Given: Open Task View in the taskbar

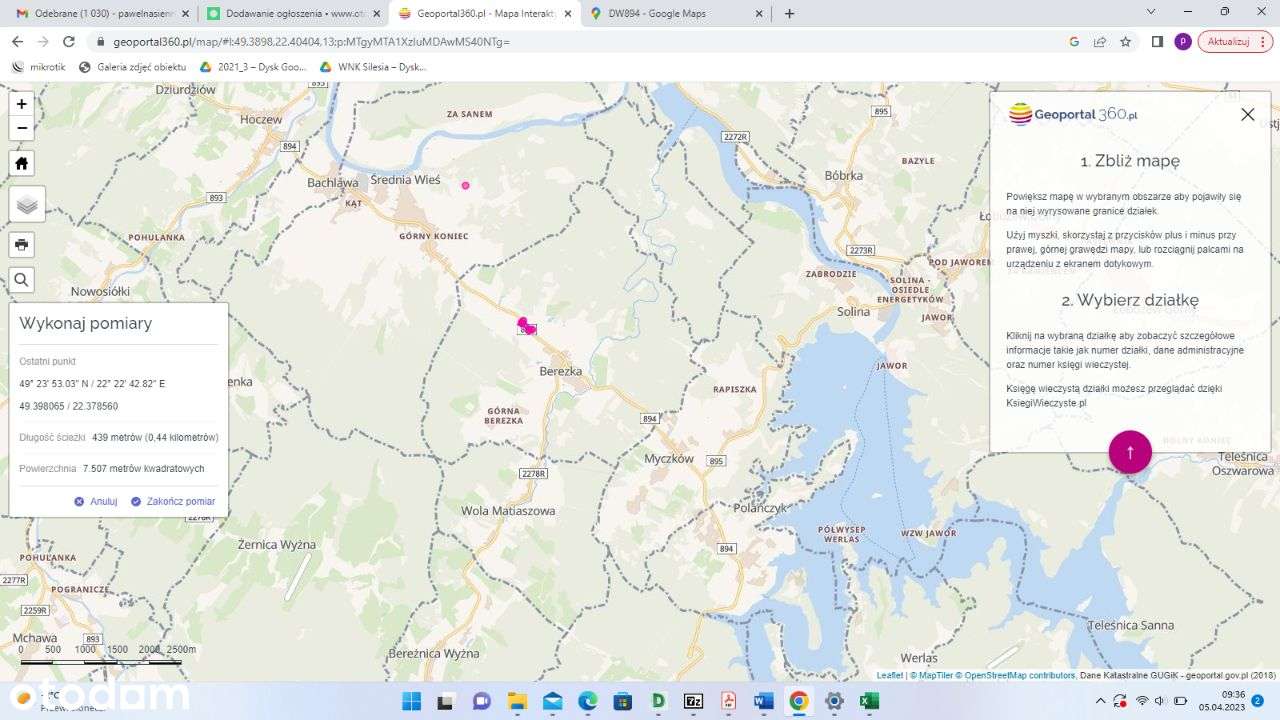Looking at the screenshot, I should tap(446, 701).
